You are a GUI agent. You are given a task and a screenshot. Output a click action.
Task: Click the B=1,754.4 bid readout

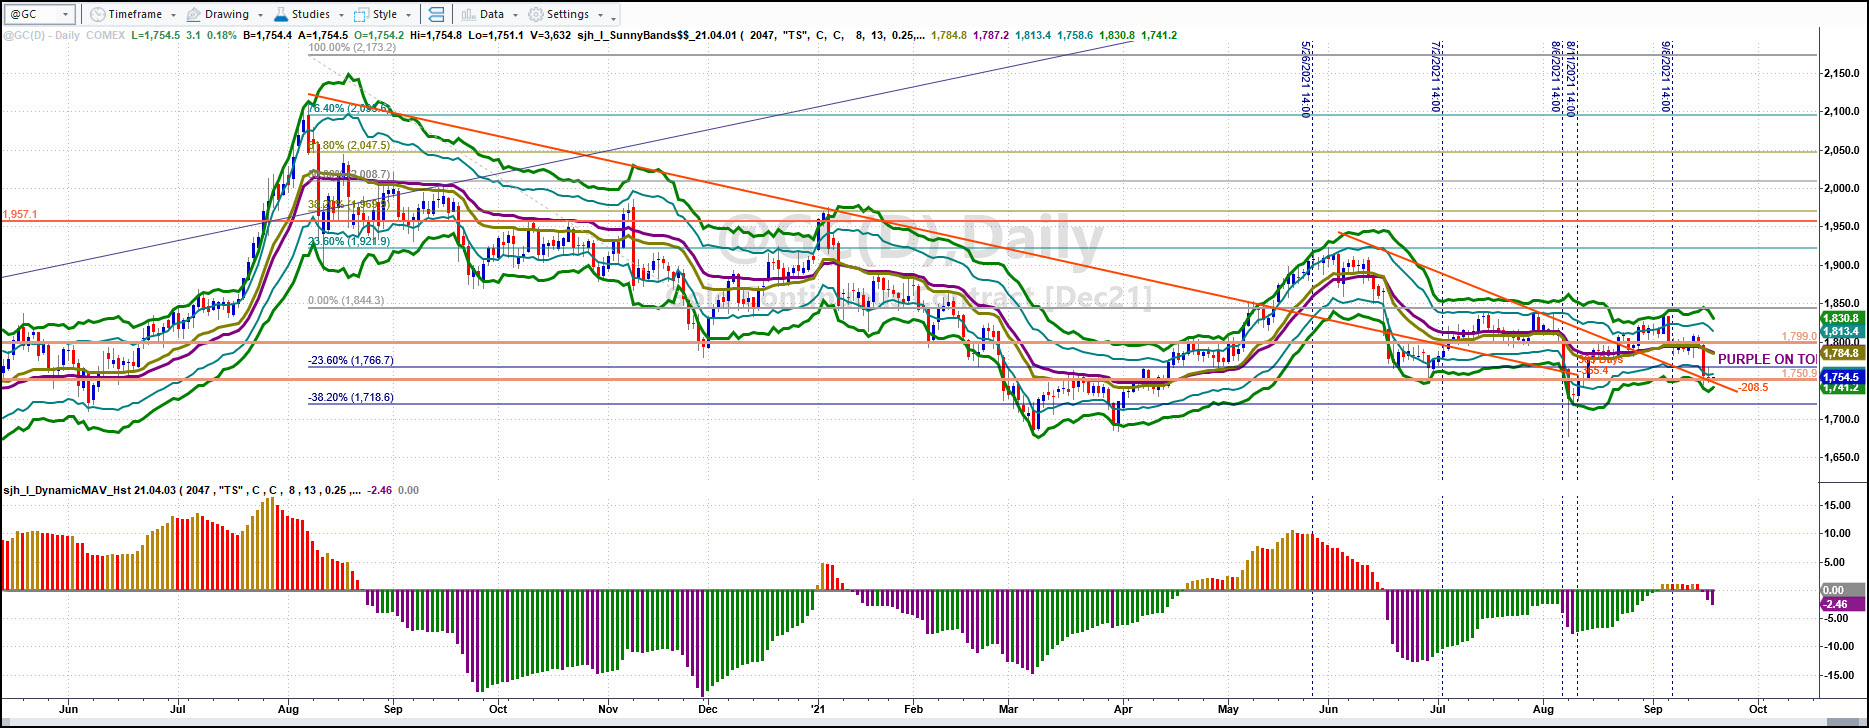tap(268, 35)
